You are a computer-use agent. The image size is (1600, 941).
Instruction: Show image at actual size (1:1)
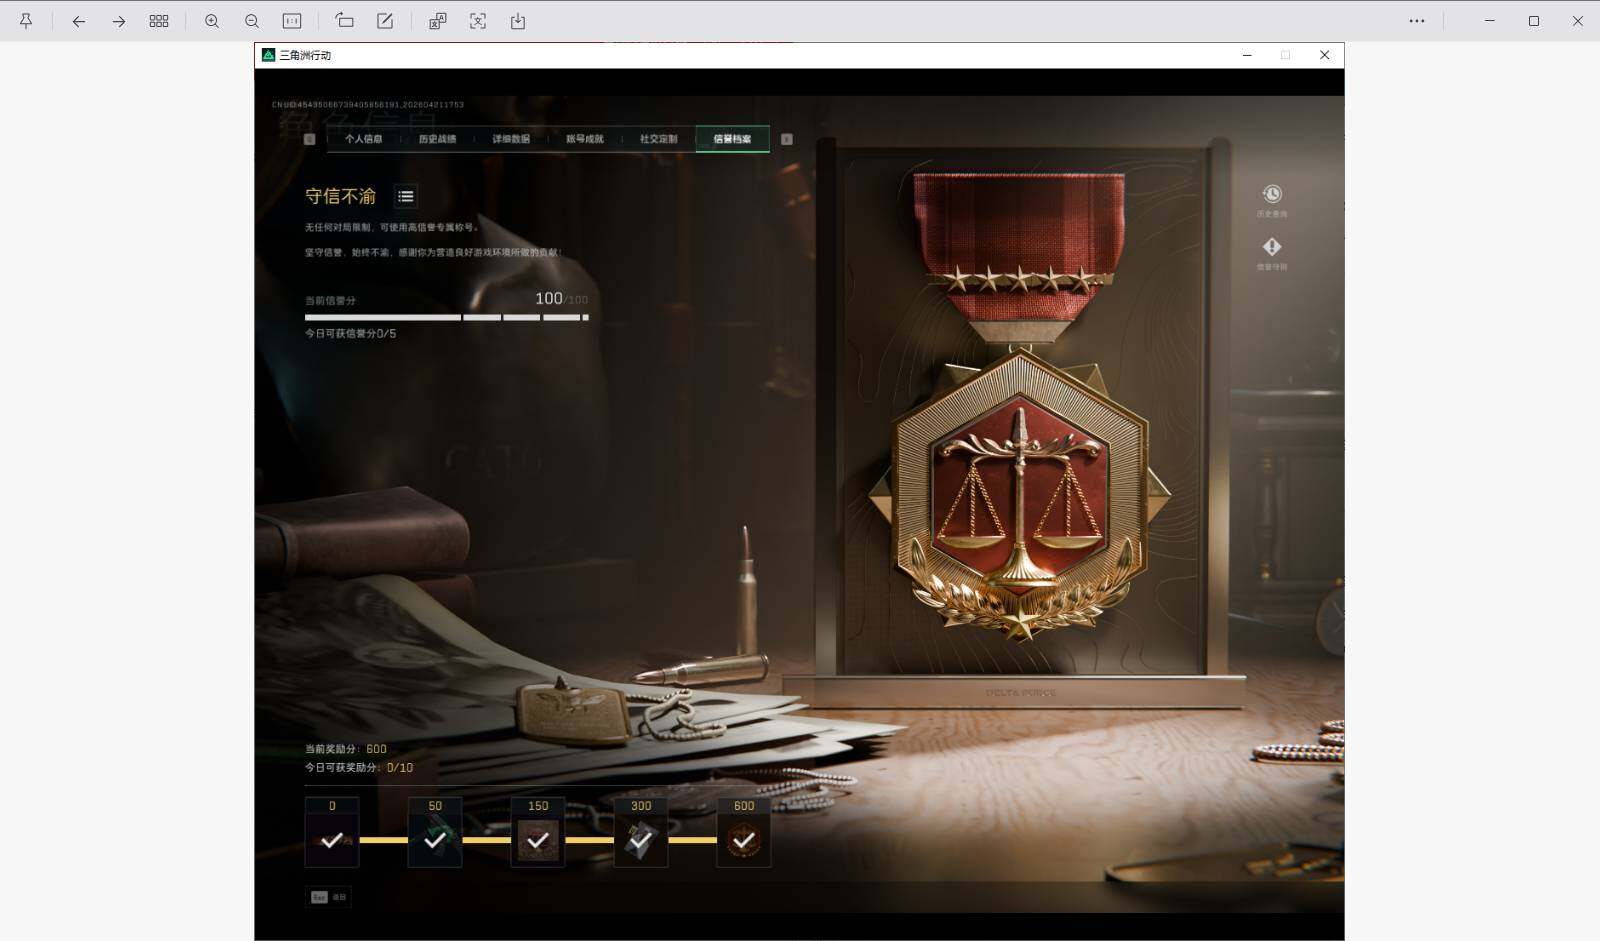point(292,21)
